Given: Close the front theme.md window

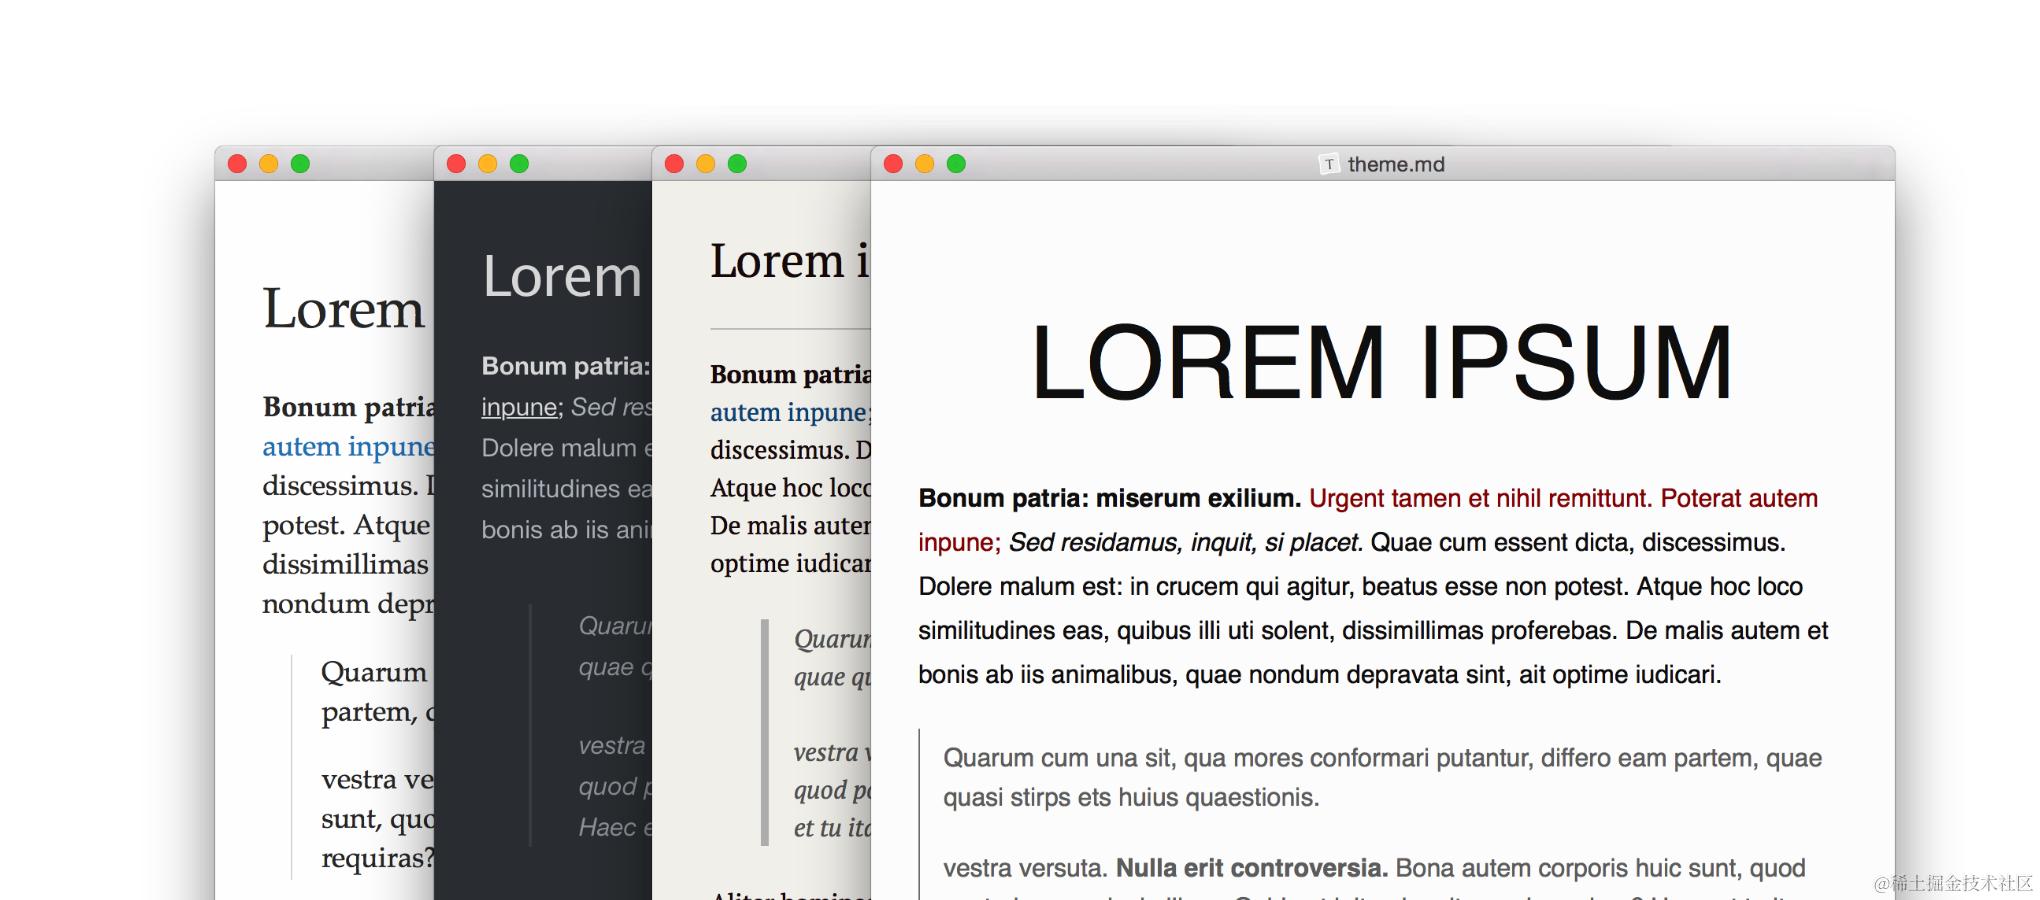Looking at the screenshot, I should [x=893, y=164].
